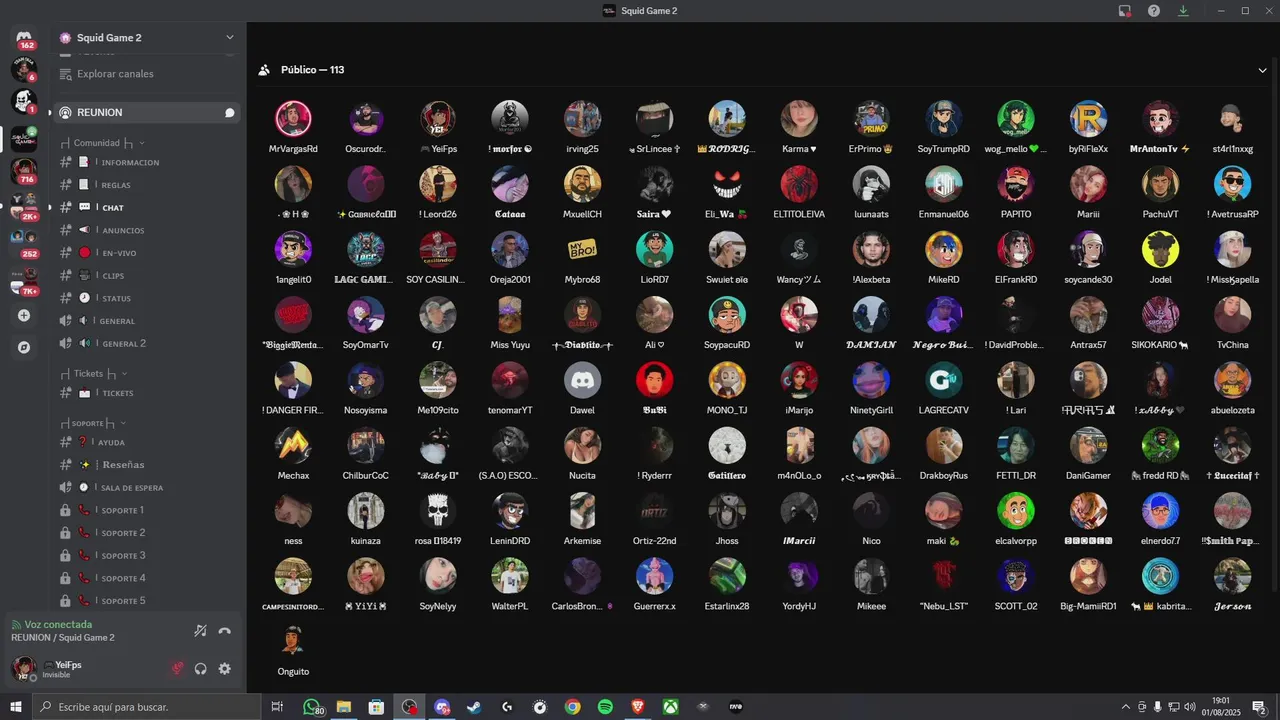Open Brave browser from the taskbar
Screen dimensions: 1280x720
coord(638,707)
